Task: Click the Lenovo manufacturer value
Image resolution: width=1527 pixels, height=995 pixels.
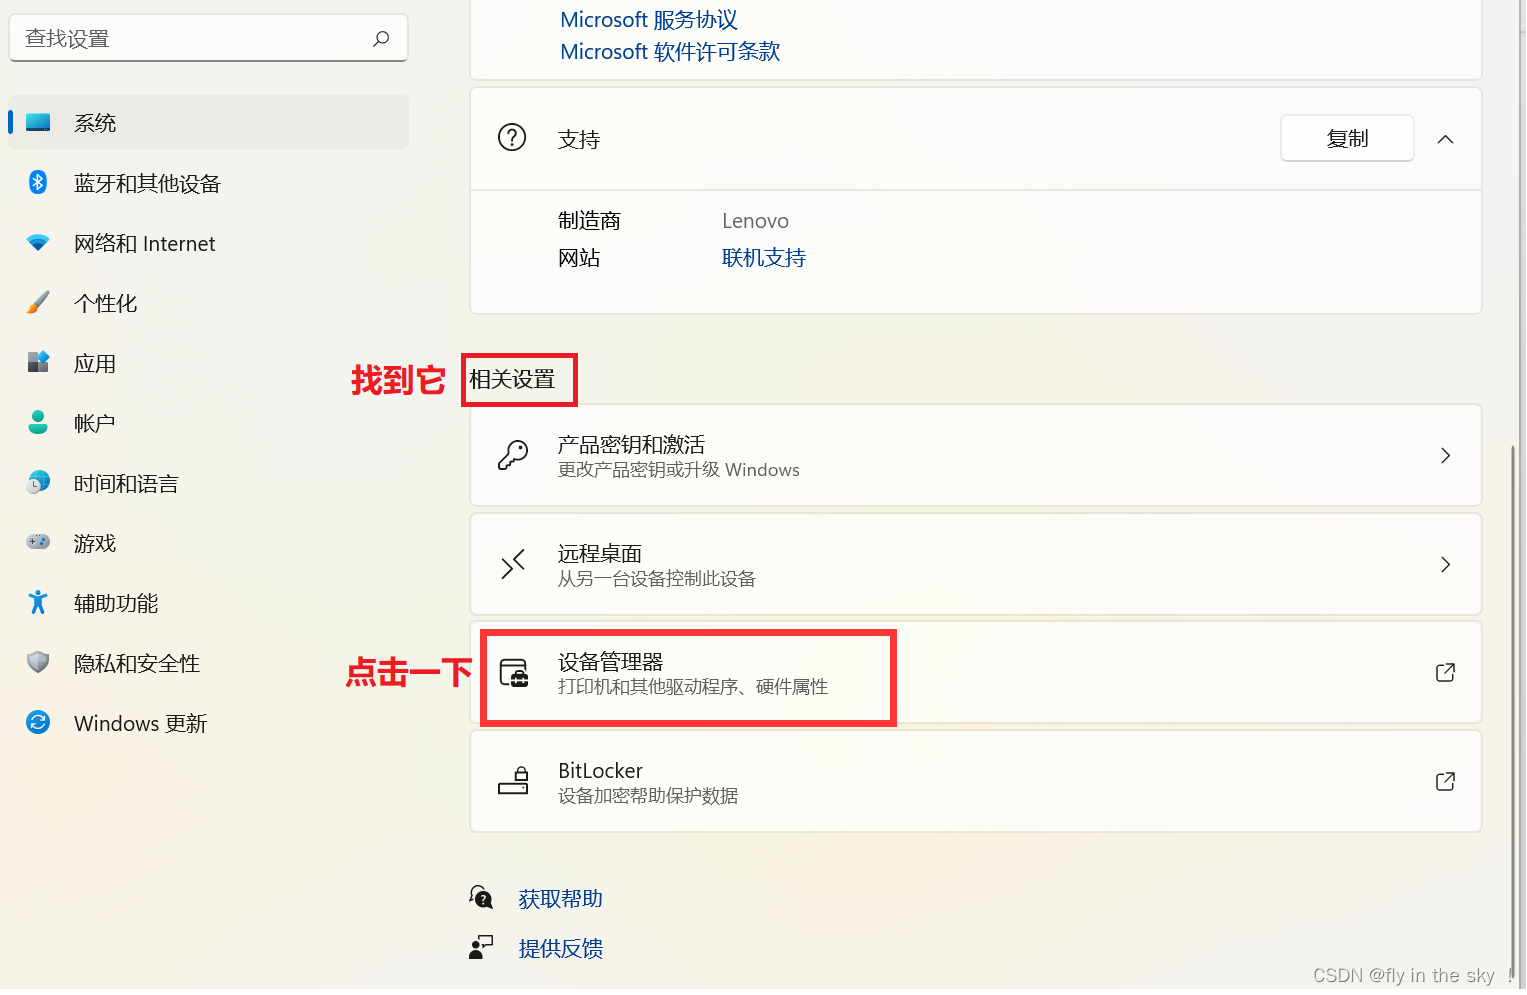Action: coord(755,221)
